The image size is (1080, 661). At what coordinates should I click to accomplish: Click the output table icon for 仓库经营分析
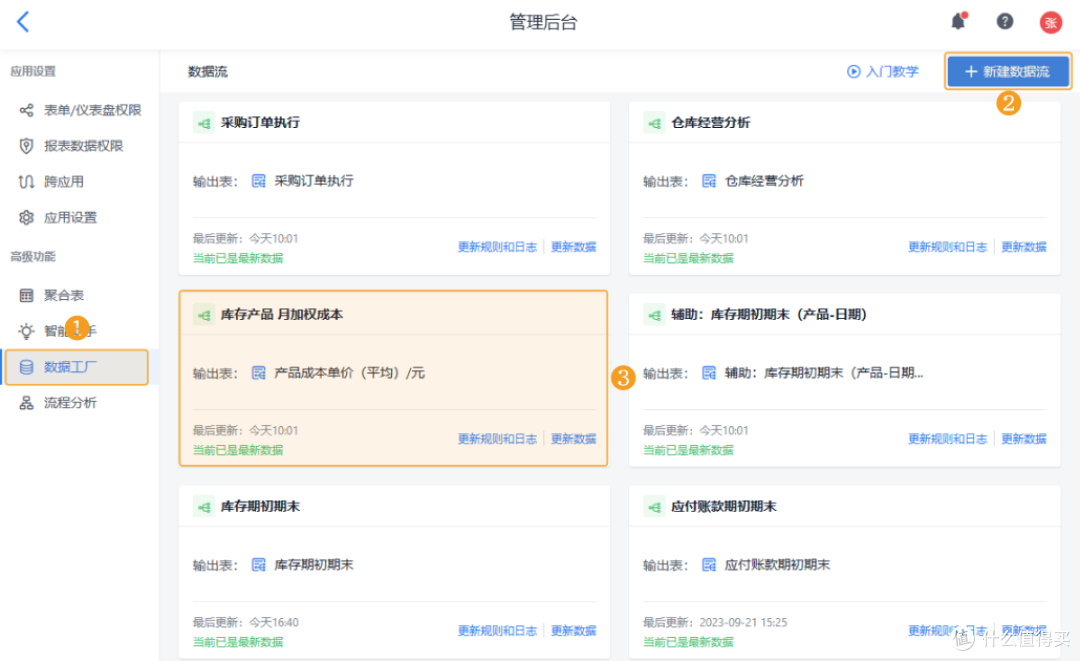click(x=709, y=181)
